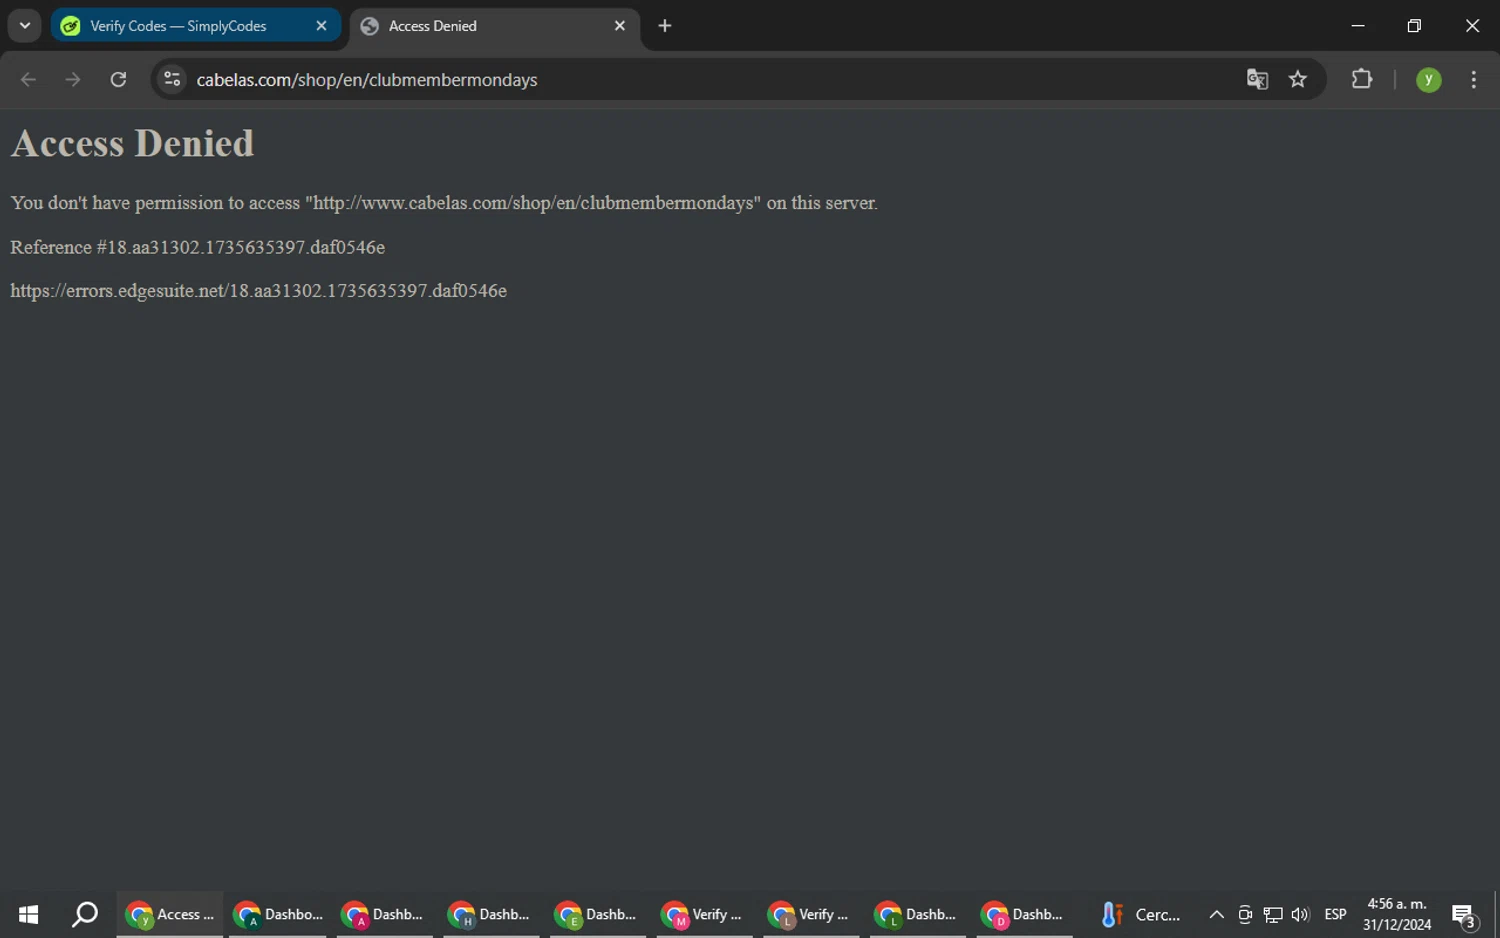Change the ESP input language indicator
The image size is (1500, 938).
coord(1335,914)
